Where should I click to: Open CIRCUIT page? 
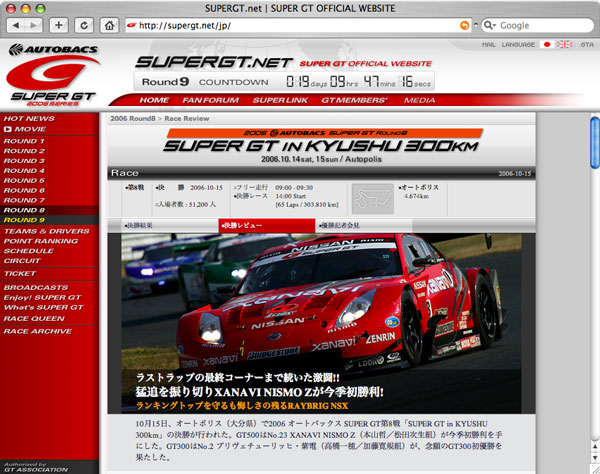click(22, 261)
